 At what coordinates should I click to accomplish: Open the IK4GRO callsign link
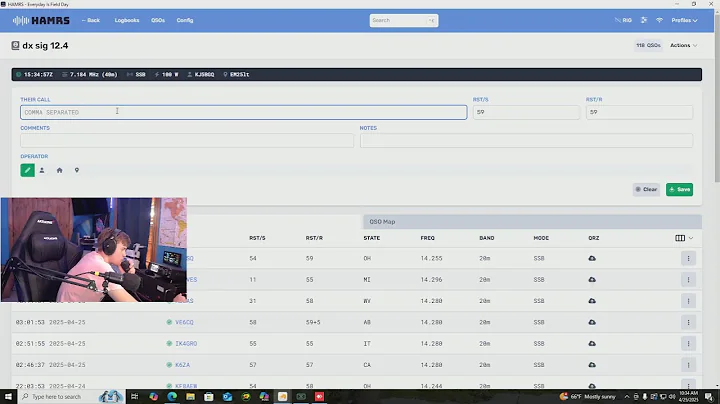[186, 343]
